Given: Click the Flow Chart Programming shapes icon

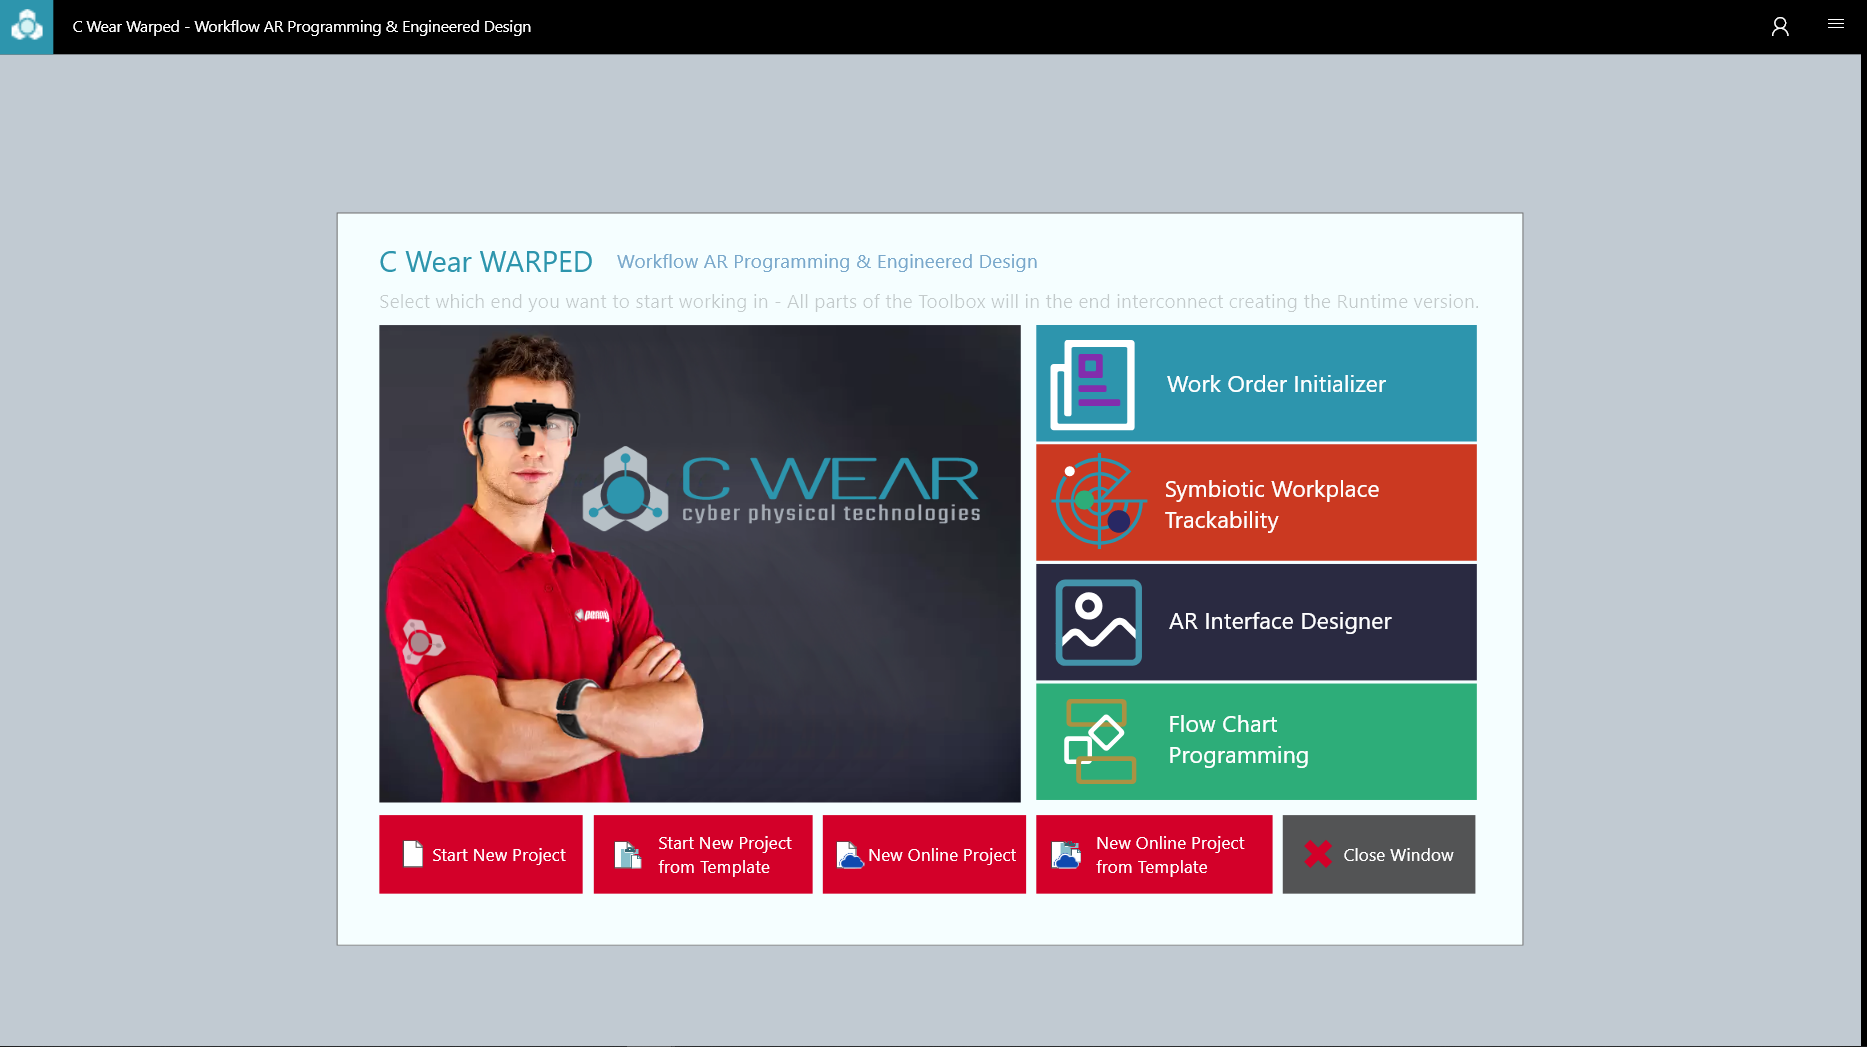Looking at the screenshot, I should coord(1099,741).
